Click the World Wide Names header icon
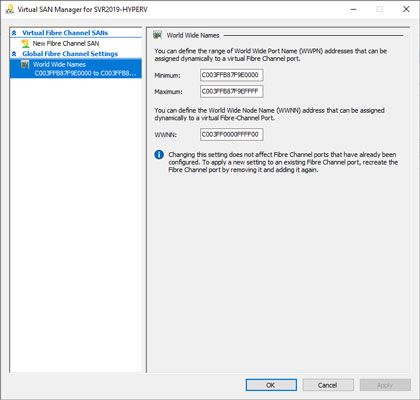The height and width of the screenshot is (400, 420). tap(157, 35)
